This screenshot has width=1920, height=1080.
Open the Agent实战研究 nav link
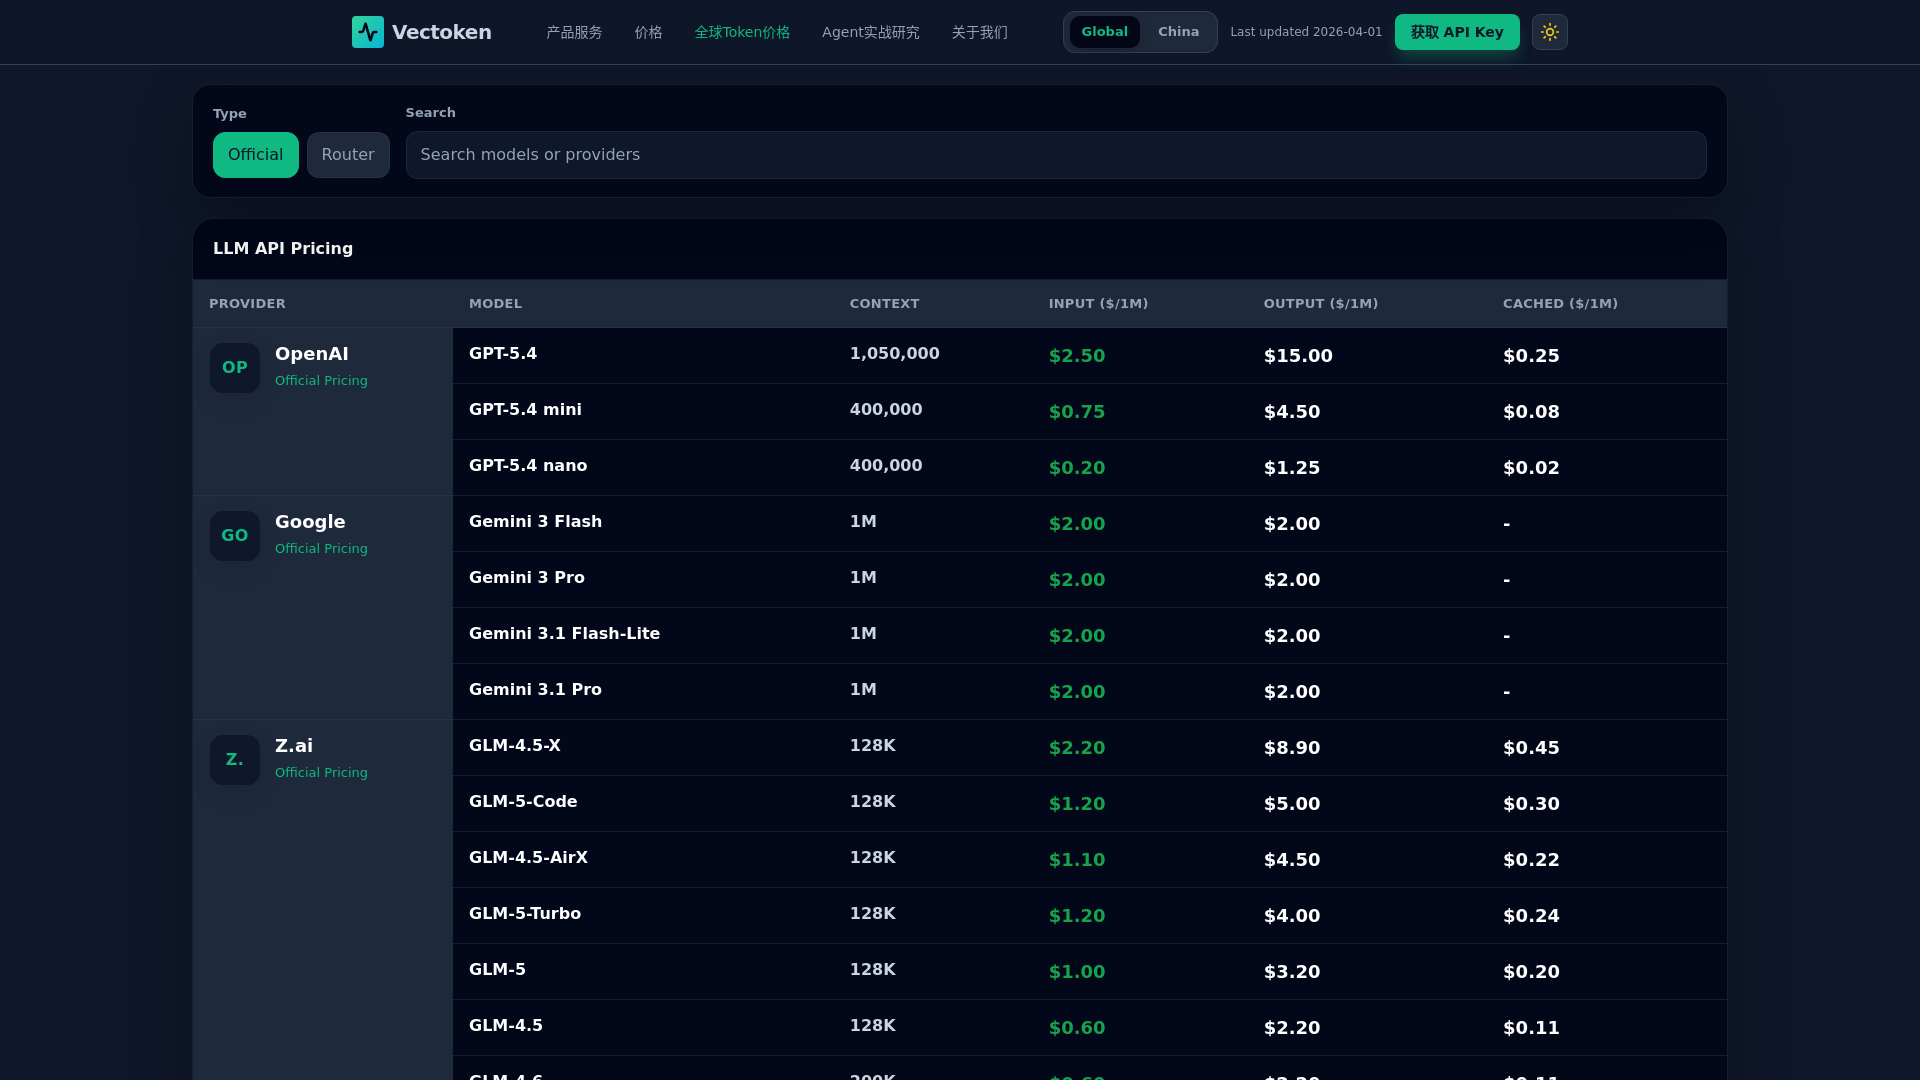coord(871,32)
